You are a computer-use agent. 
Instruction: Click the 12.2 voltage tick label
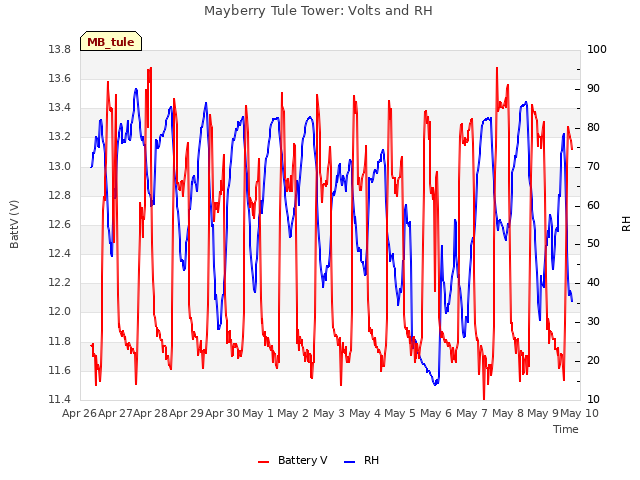point(60,282)
